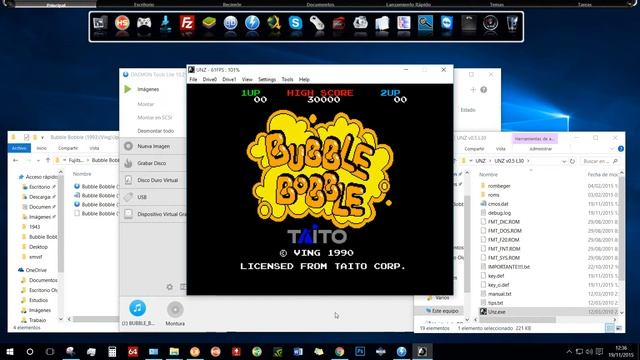
Task: Select 1943 folder in left Explorer tree
Action: point(34,227)
